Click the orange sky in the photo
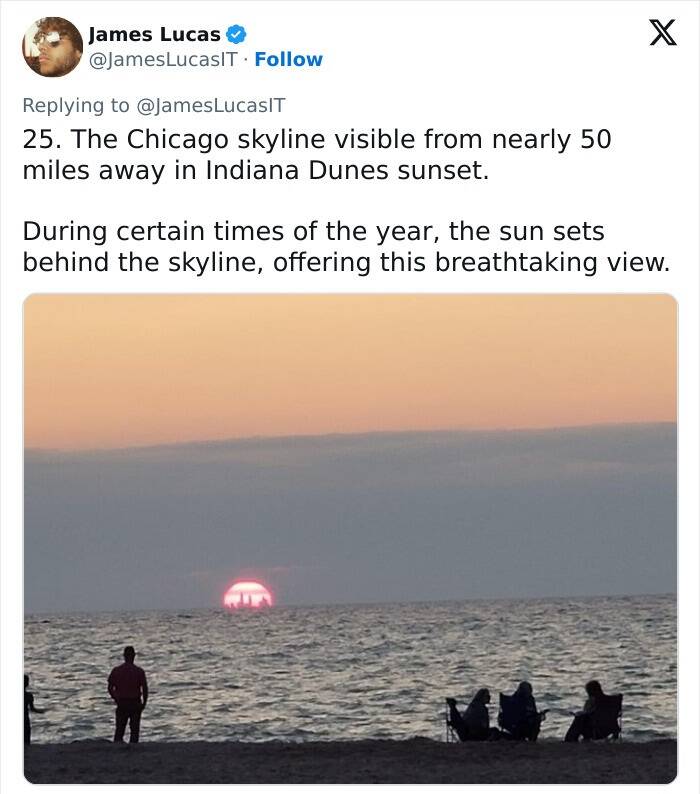 pyautogui.click(x=350, y=360)
